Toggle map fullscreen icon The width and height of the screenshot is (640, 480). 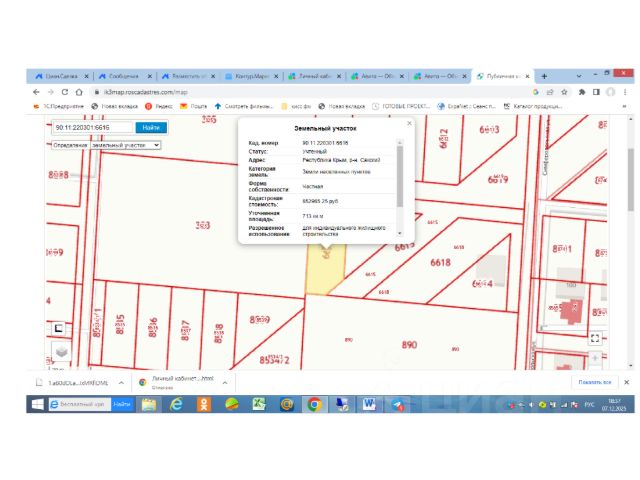(x=595, y=338)
